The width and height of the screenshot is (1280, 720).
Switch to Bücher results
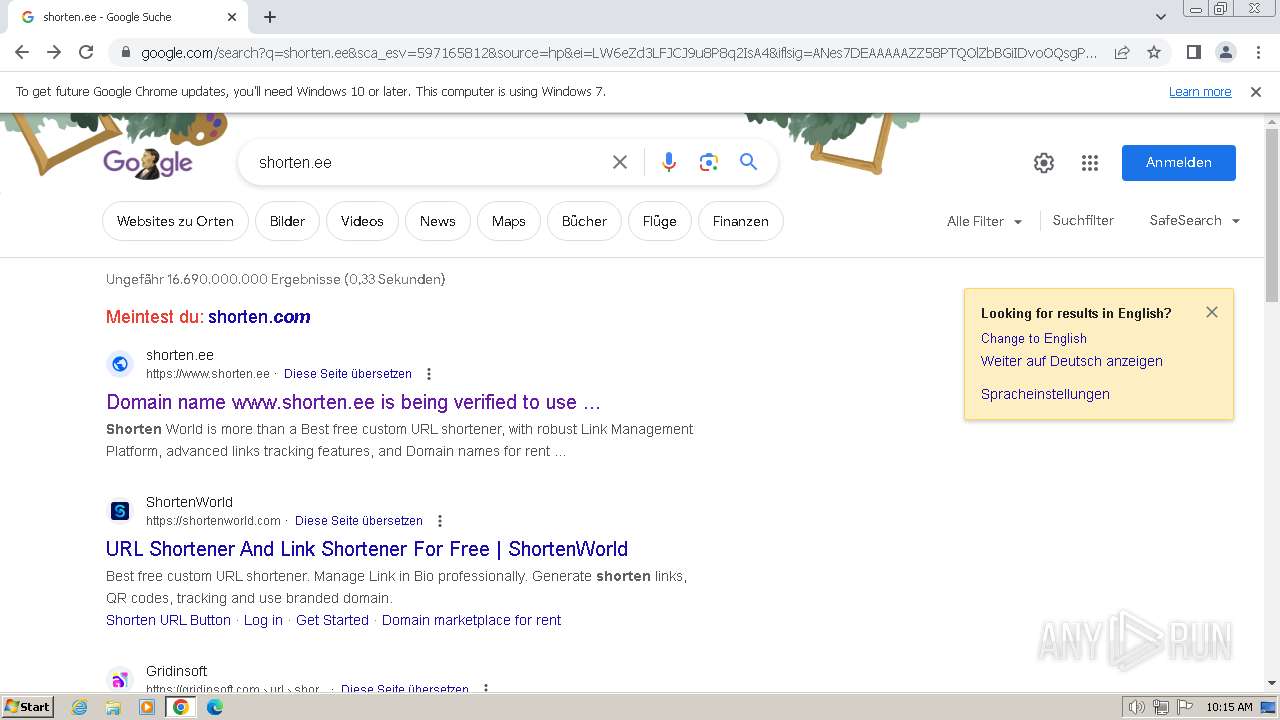point(584,221)
